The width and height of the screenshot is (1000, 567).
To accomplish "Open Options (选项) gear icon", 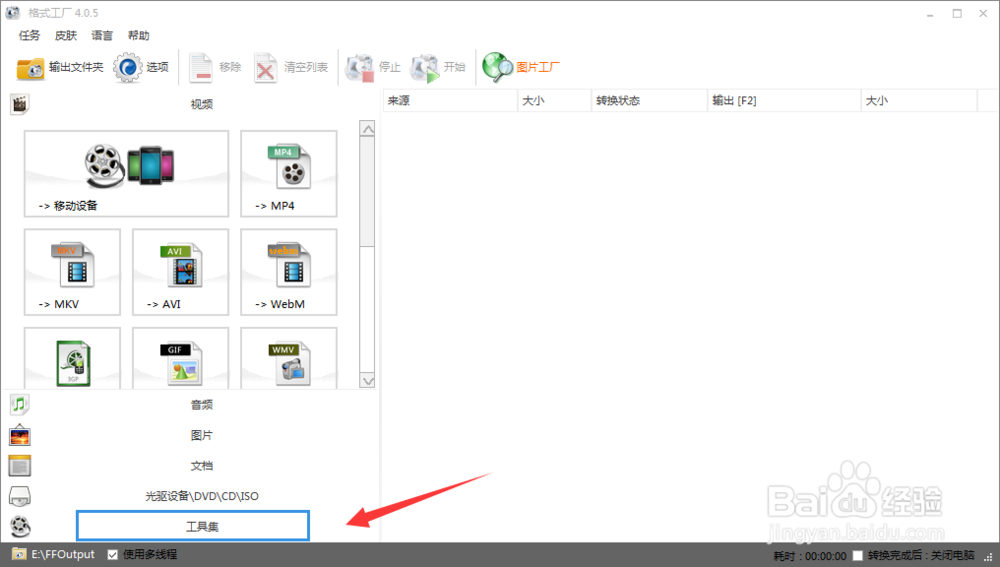I will click(x=128, y=68).
